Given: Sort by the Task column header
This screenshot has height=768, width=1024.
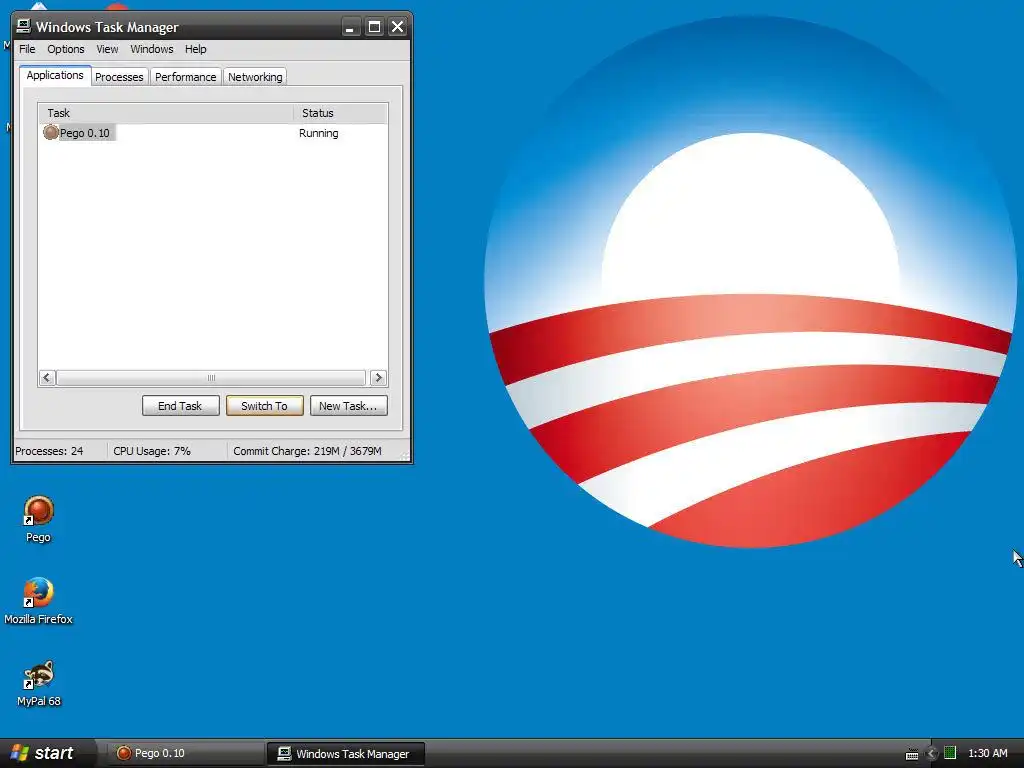Looking at the screenshot, I should pyautogui.click(x=166, y=113).
